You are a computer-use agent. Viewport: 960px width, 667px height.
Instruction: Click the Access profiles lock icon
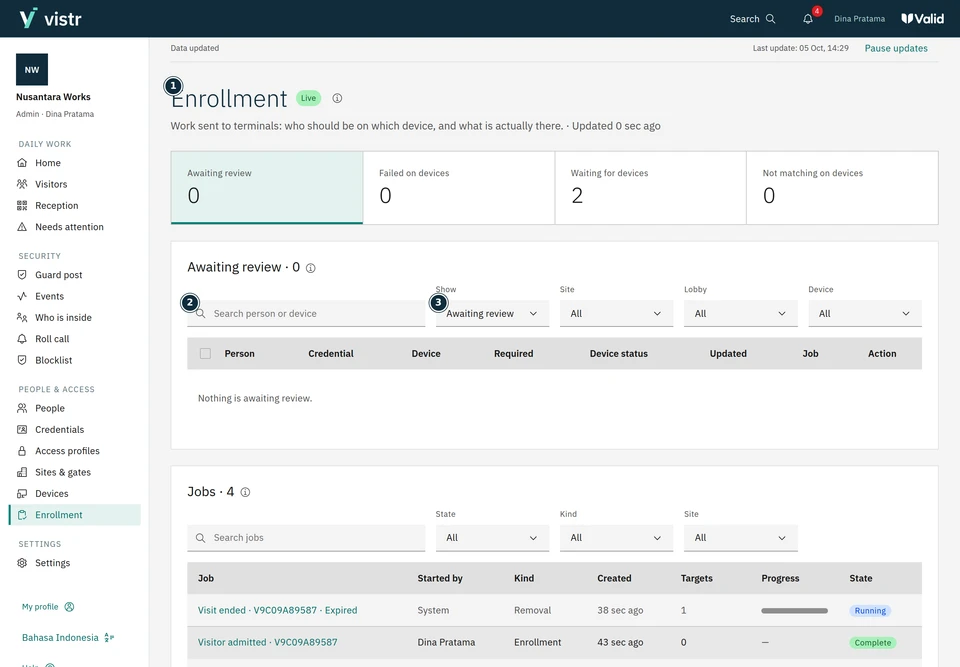tap(22, 451)
